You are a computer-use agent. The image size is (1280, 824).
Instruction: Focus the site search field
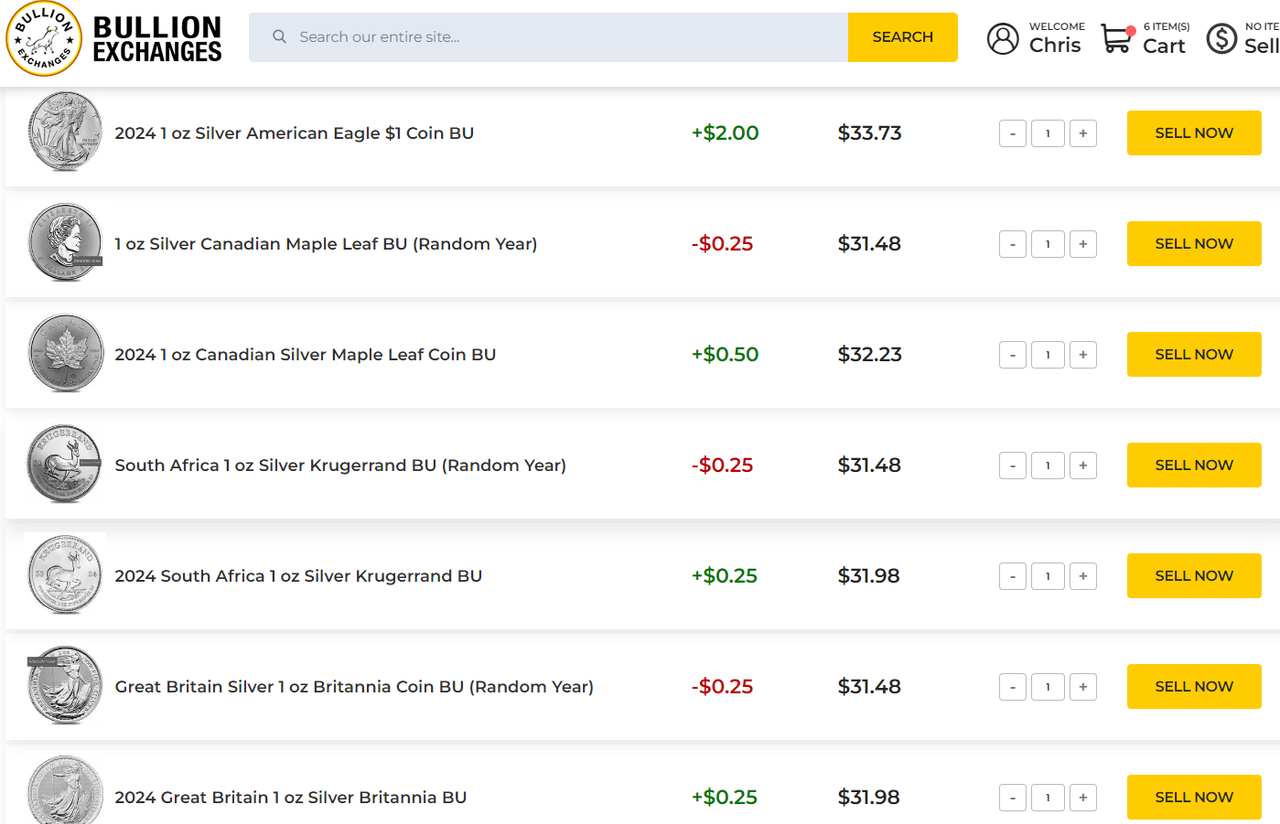click(x=548, y=37)
